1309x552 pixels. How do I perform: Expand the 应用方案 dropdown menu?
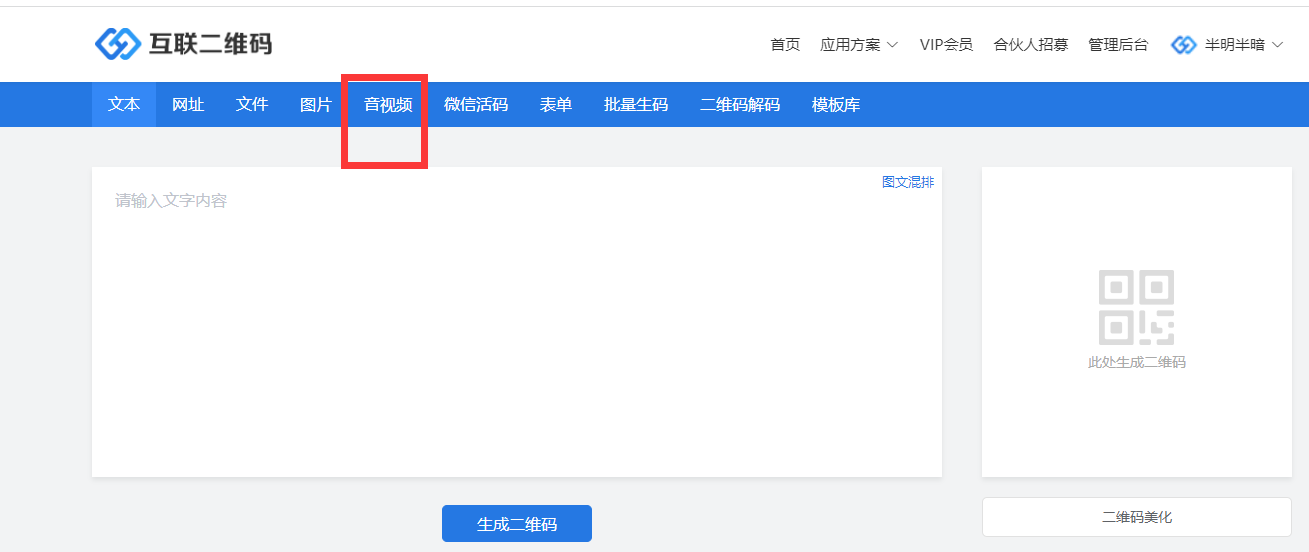(858, 45)
